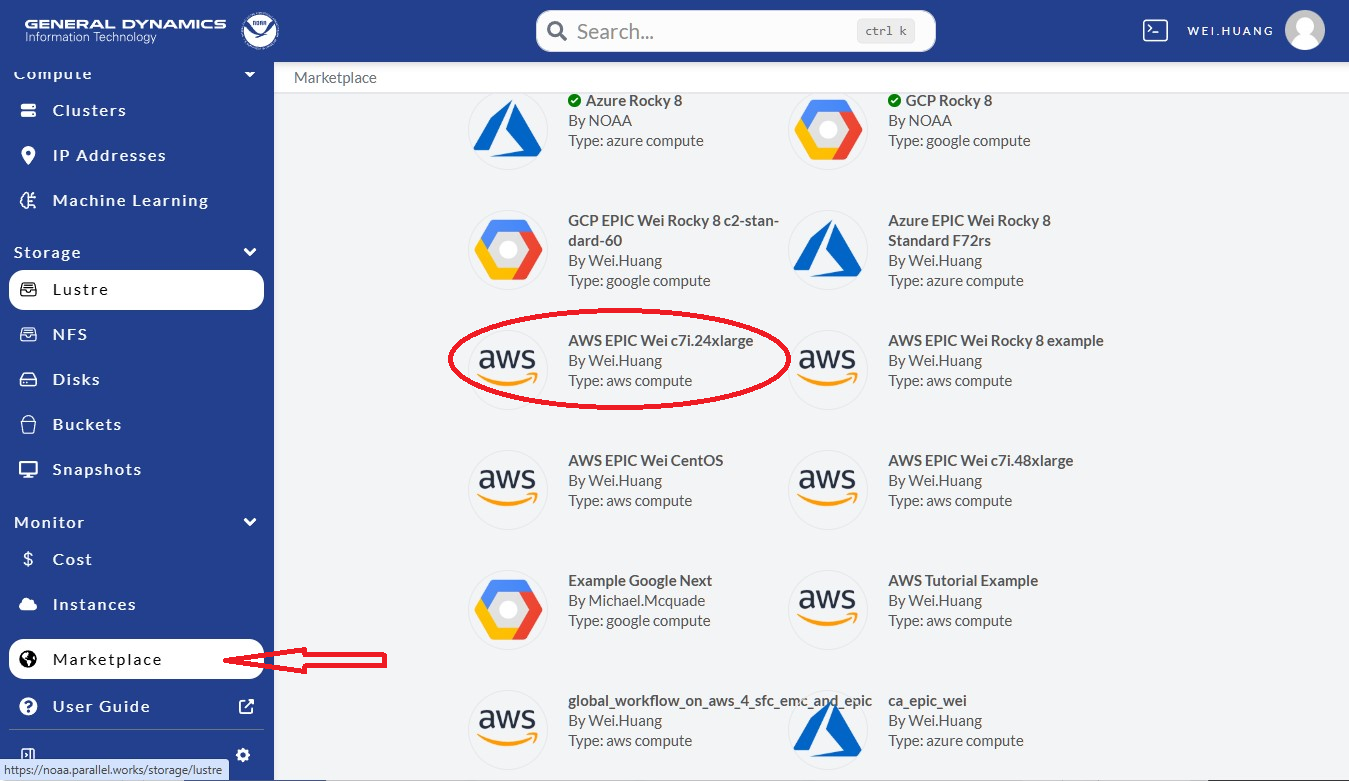Click the Snapshots monitor icon

[29, 469]
